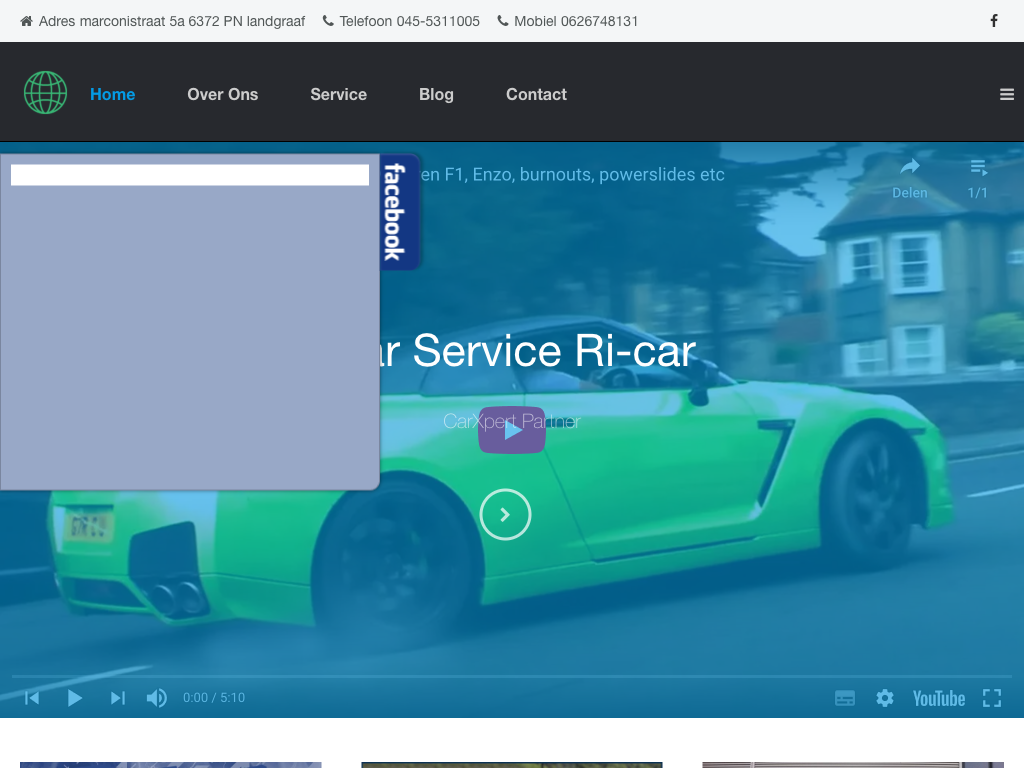The width and height of the screenshot is (1024, 768).
Task: Toggle fullscreen video mode
Action: pyautogui.click(x=992, y=698)
